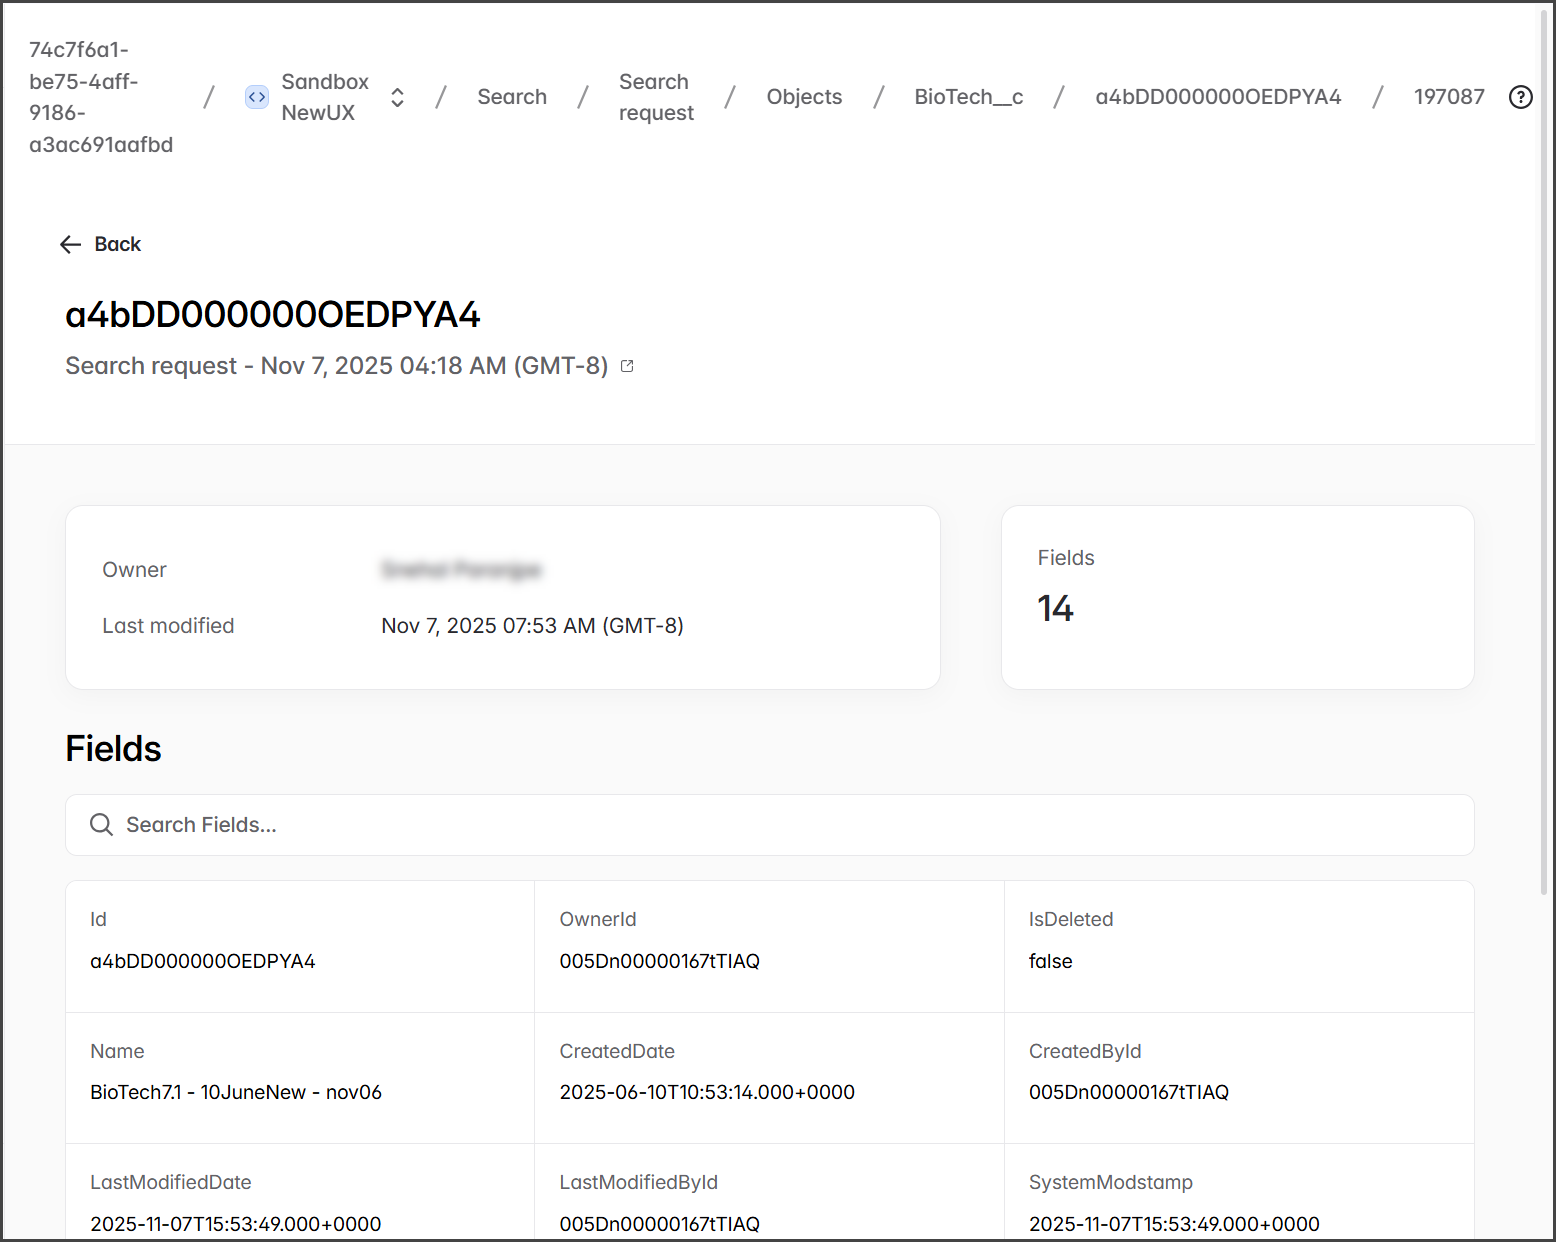Navigate to Search request breadcrumb
Screen dimensions: 1556x1242
tap(655, 97)
